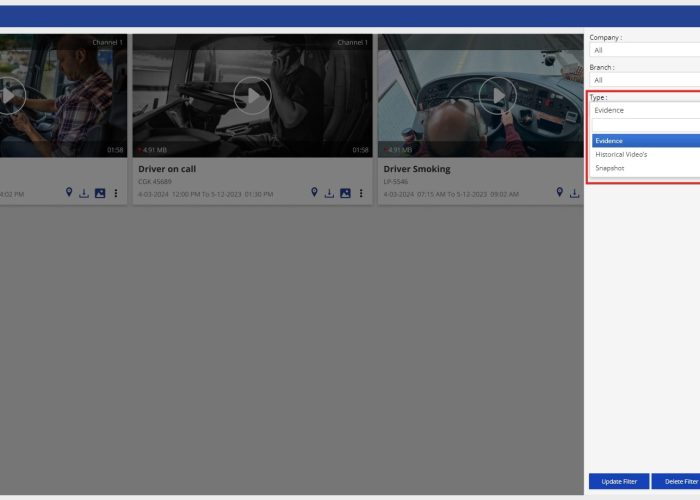Download the Driver on call video
The width and height of the screenshot is (700, 500).
[x=329, y=193]
